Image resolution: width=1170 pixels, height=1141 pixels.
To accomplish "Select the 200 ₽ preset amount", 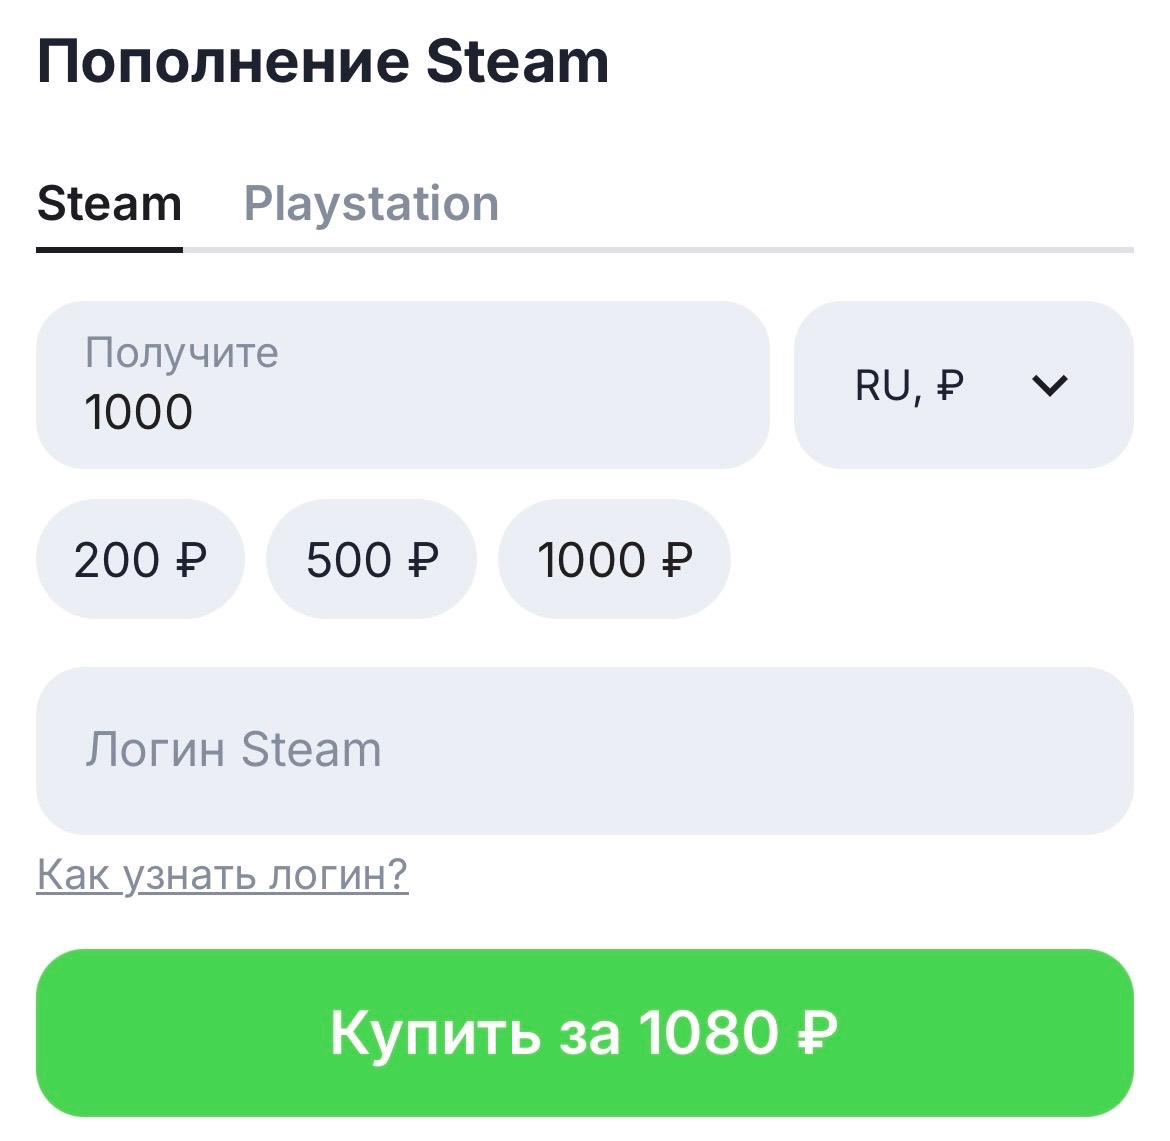I will 140,559.
